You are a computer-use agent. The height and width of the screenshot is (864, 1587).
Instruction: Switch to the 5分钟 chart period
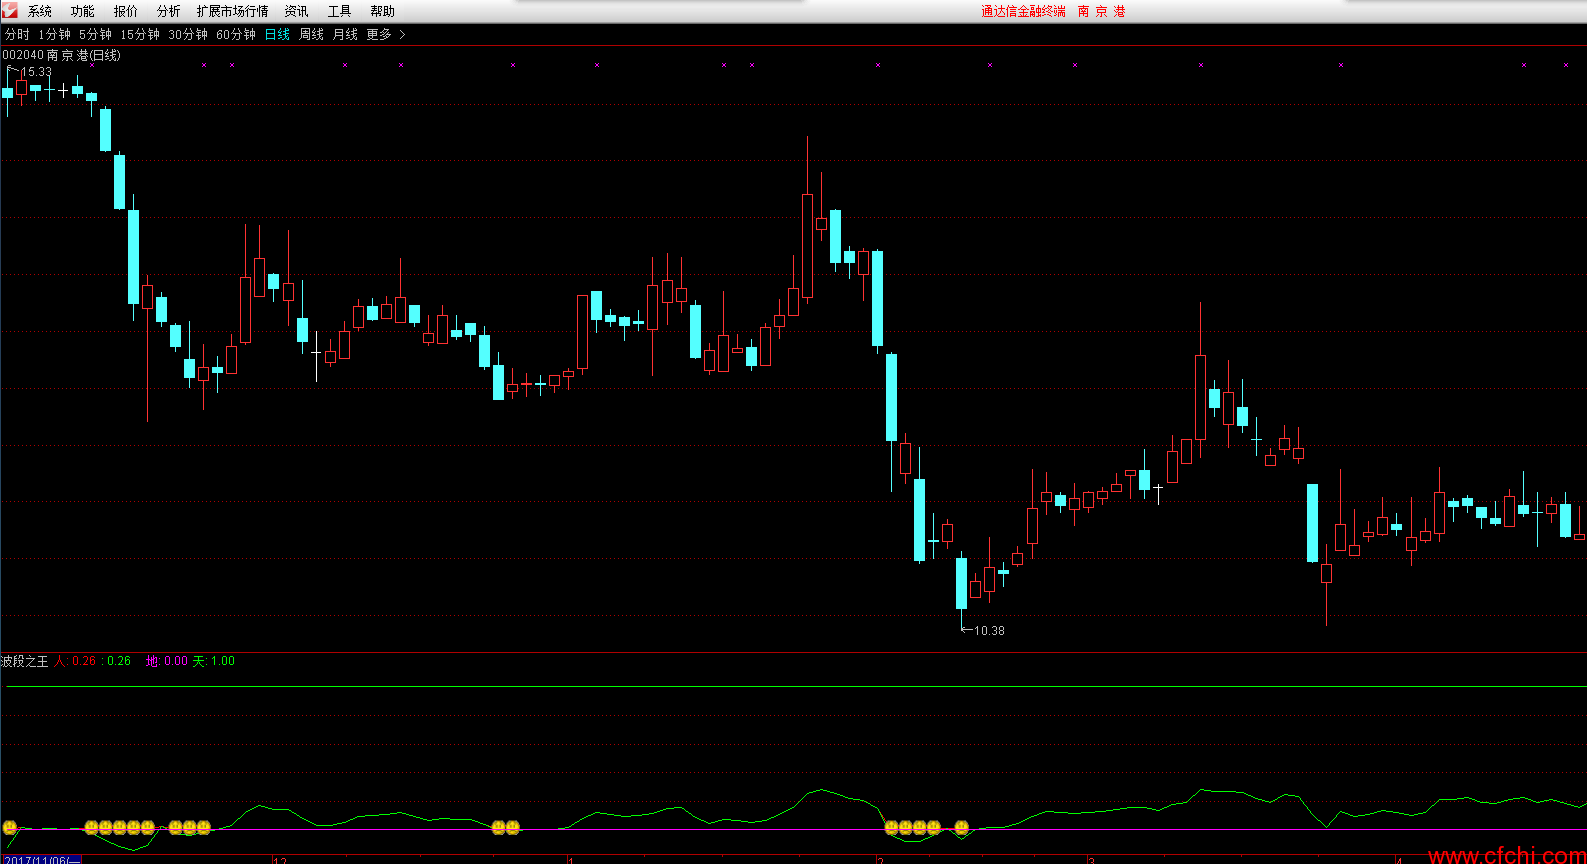(x=96, y=34)
